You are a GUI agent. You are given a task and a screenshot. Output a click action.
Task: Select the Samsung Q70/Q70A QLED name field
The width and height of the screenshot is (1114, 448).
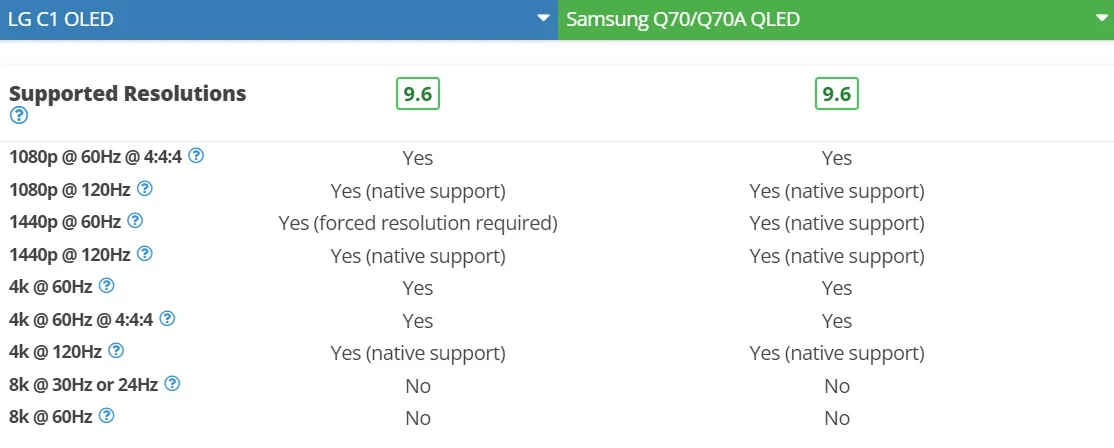point(836,19)
